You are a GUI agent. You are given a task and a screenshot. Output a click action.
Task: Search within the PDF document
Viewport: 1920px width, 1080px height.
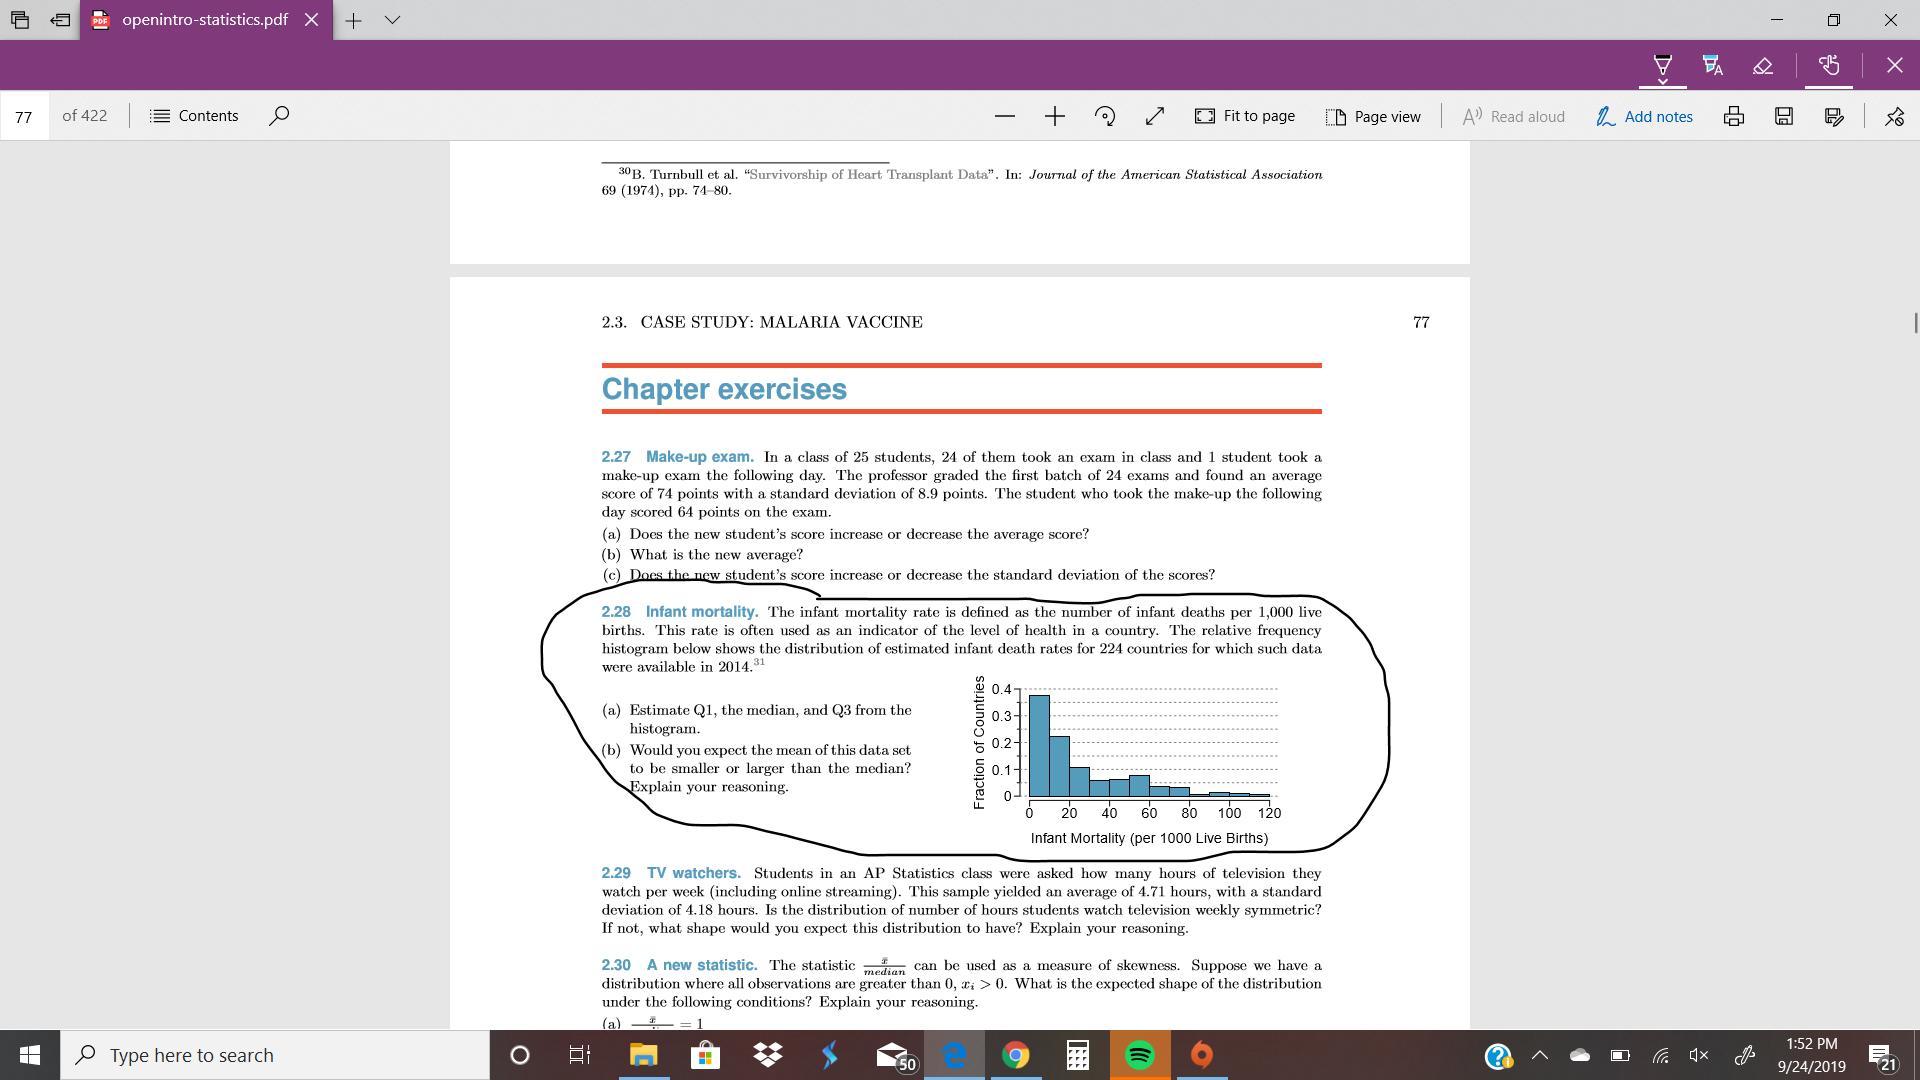[x=279, y=116]
